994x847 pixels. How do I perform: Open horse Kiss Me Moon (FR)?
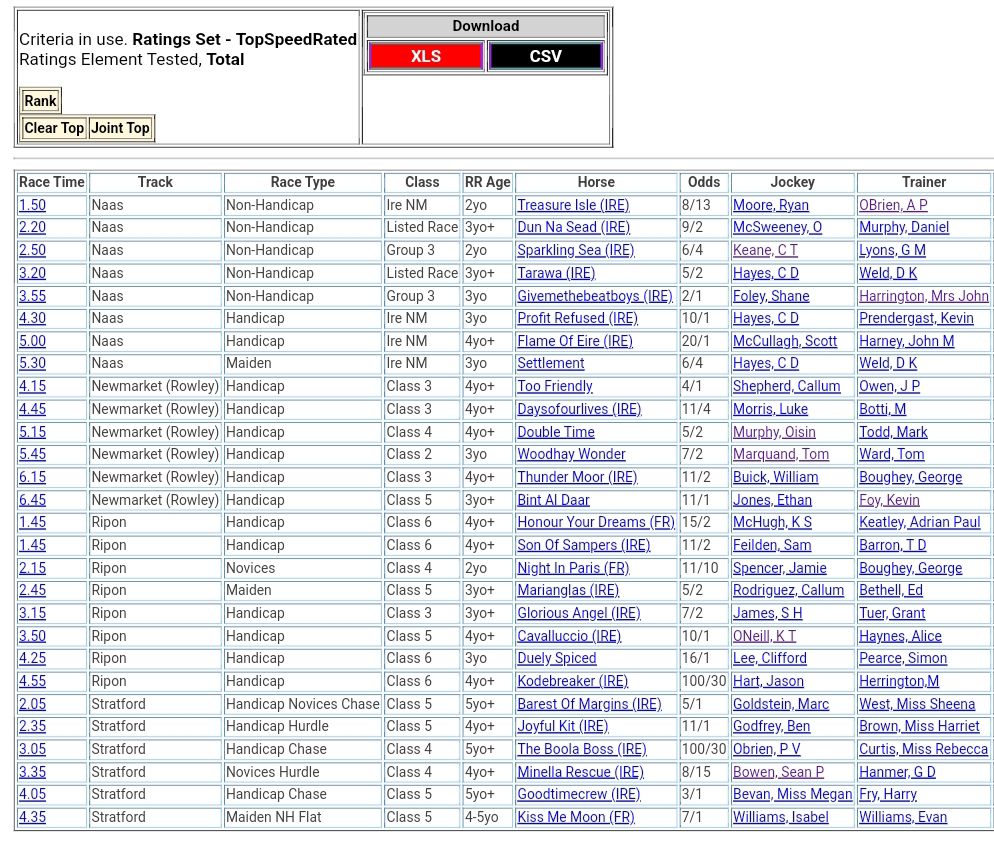tap(575, 817)
